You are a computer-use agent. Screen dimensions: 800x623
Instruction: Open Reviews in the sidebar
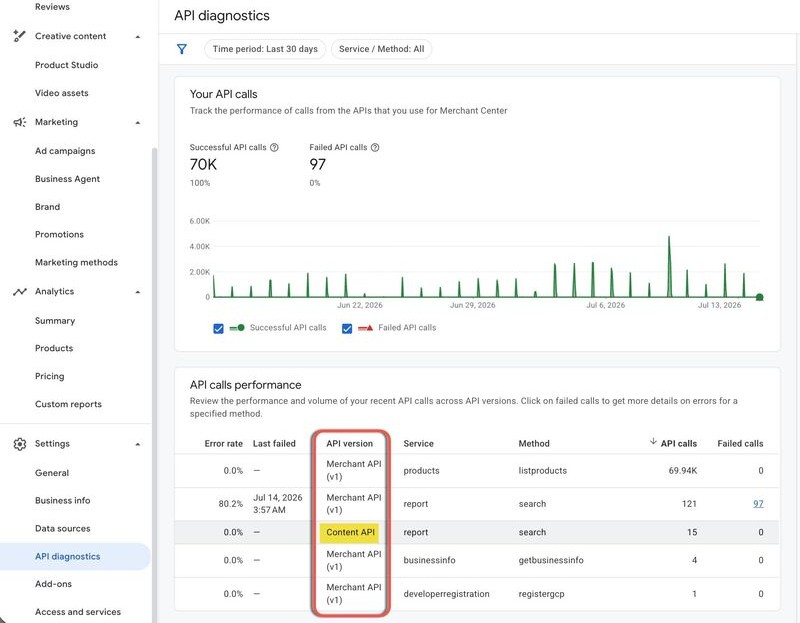click(52, 7)
